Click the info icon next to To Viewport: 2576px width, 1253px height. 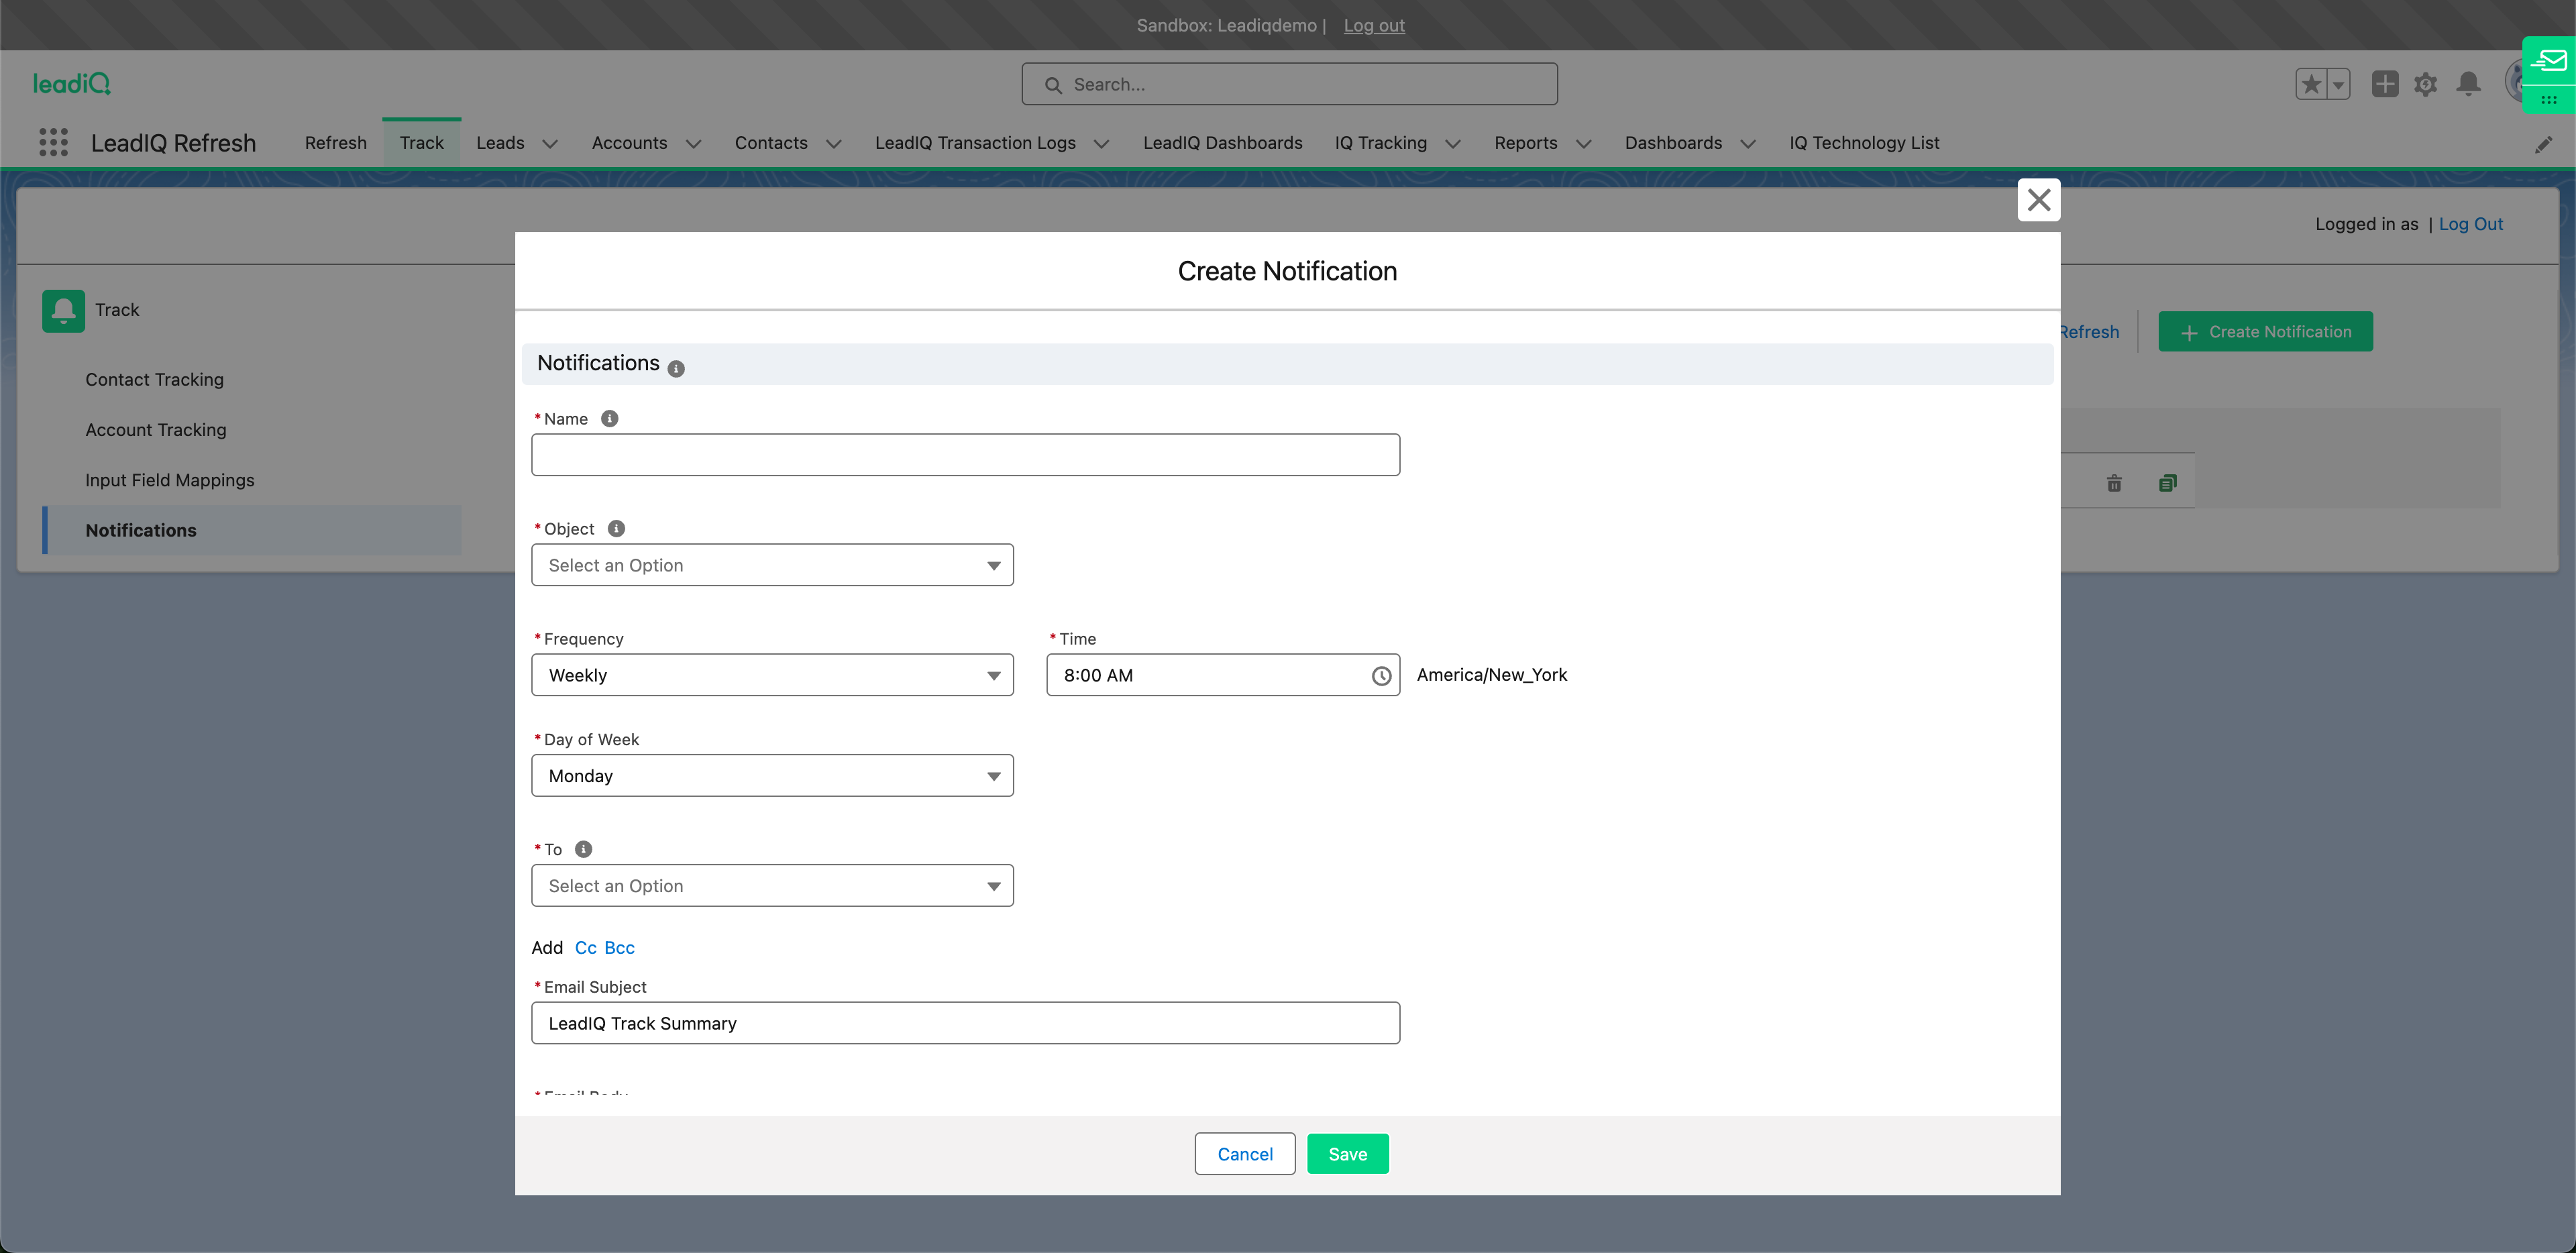click(x=584, y=849)
